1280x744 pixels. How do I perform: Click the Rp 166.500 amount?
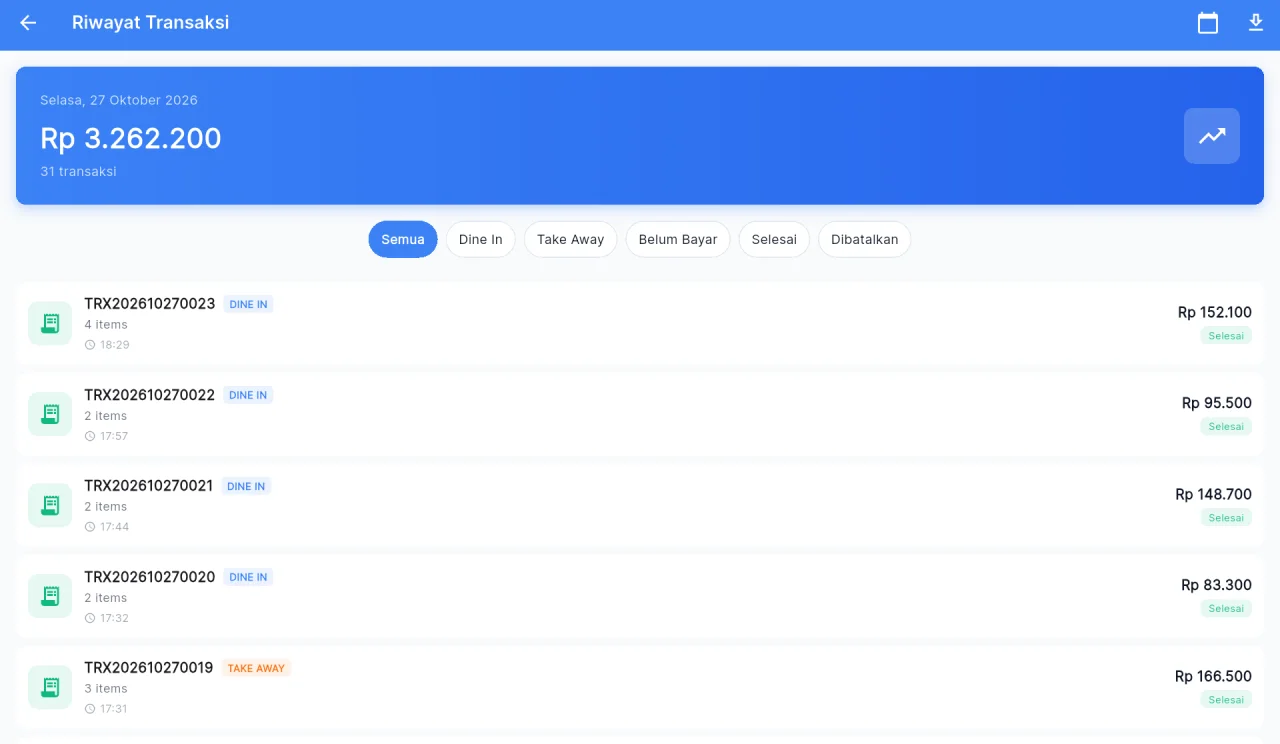pos(1214,676)
